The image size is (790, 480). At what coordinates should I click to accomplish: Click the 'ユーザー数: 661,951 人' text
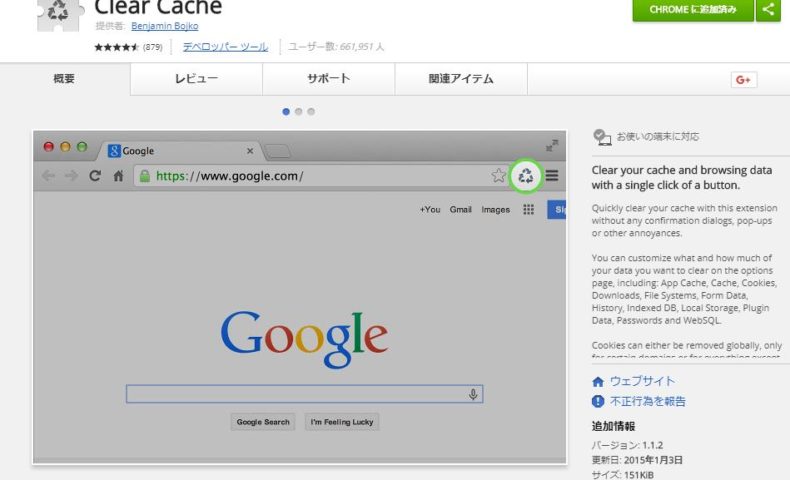click(336, 47)
